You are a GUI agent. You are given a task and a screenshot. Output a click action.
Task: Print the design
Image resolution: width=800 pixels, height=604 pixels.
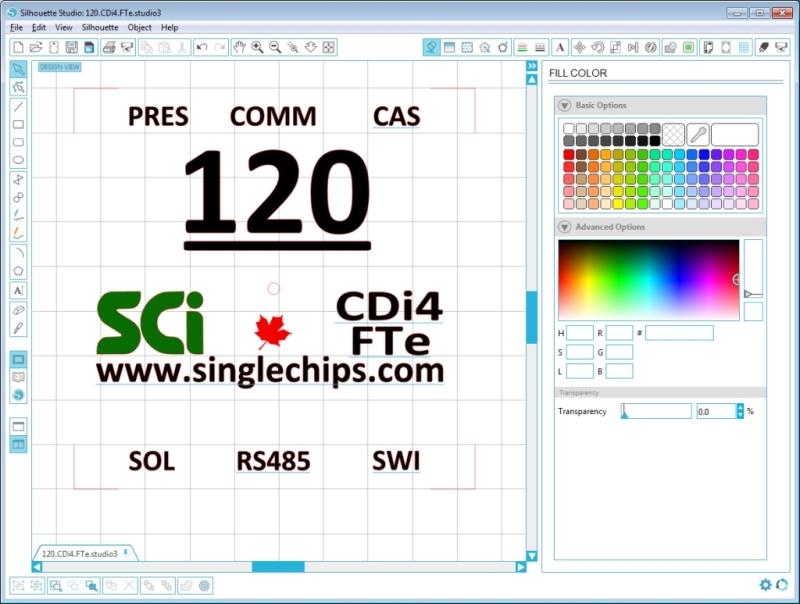coord(109,47)
